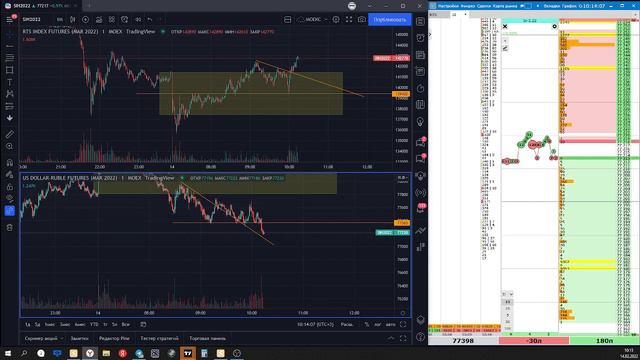Open dropdown arrow beside the title bar switch
Screen dimensions: 640x360
(x=538, y=6)
